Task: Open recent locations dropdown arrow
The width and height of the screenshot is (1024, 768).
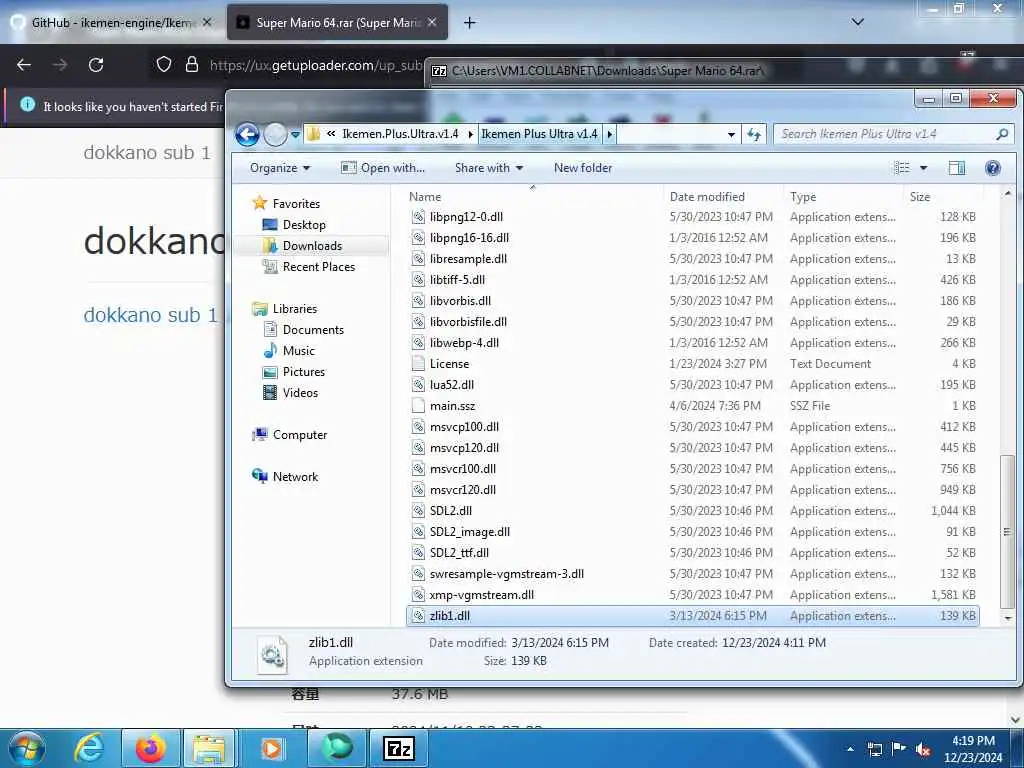Action: click(295, 135)
